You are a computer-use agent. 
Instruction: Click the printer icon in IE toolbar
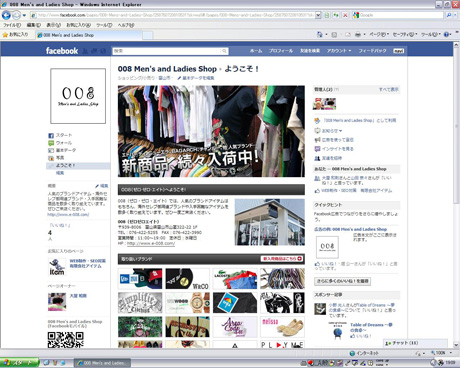[x=357, y=34]
